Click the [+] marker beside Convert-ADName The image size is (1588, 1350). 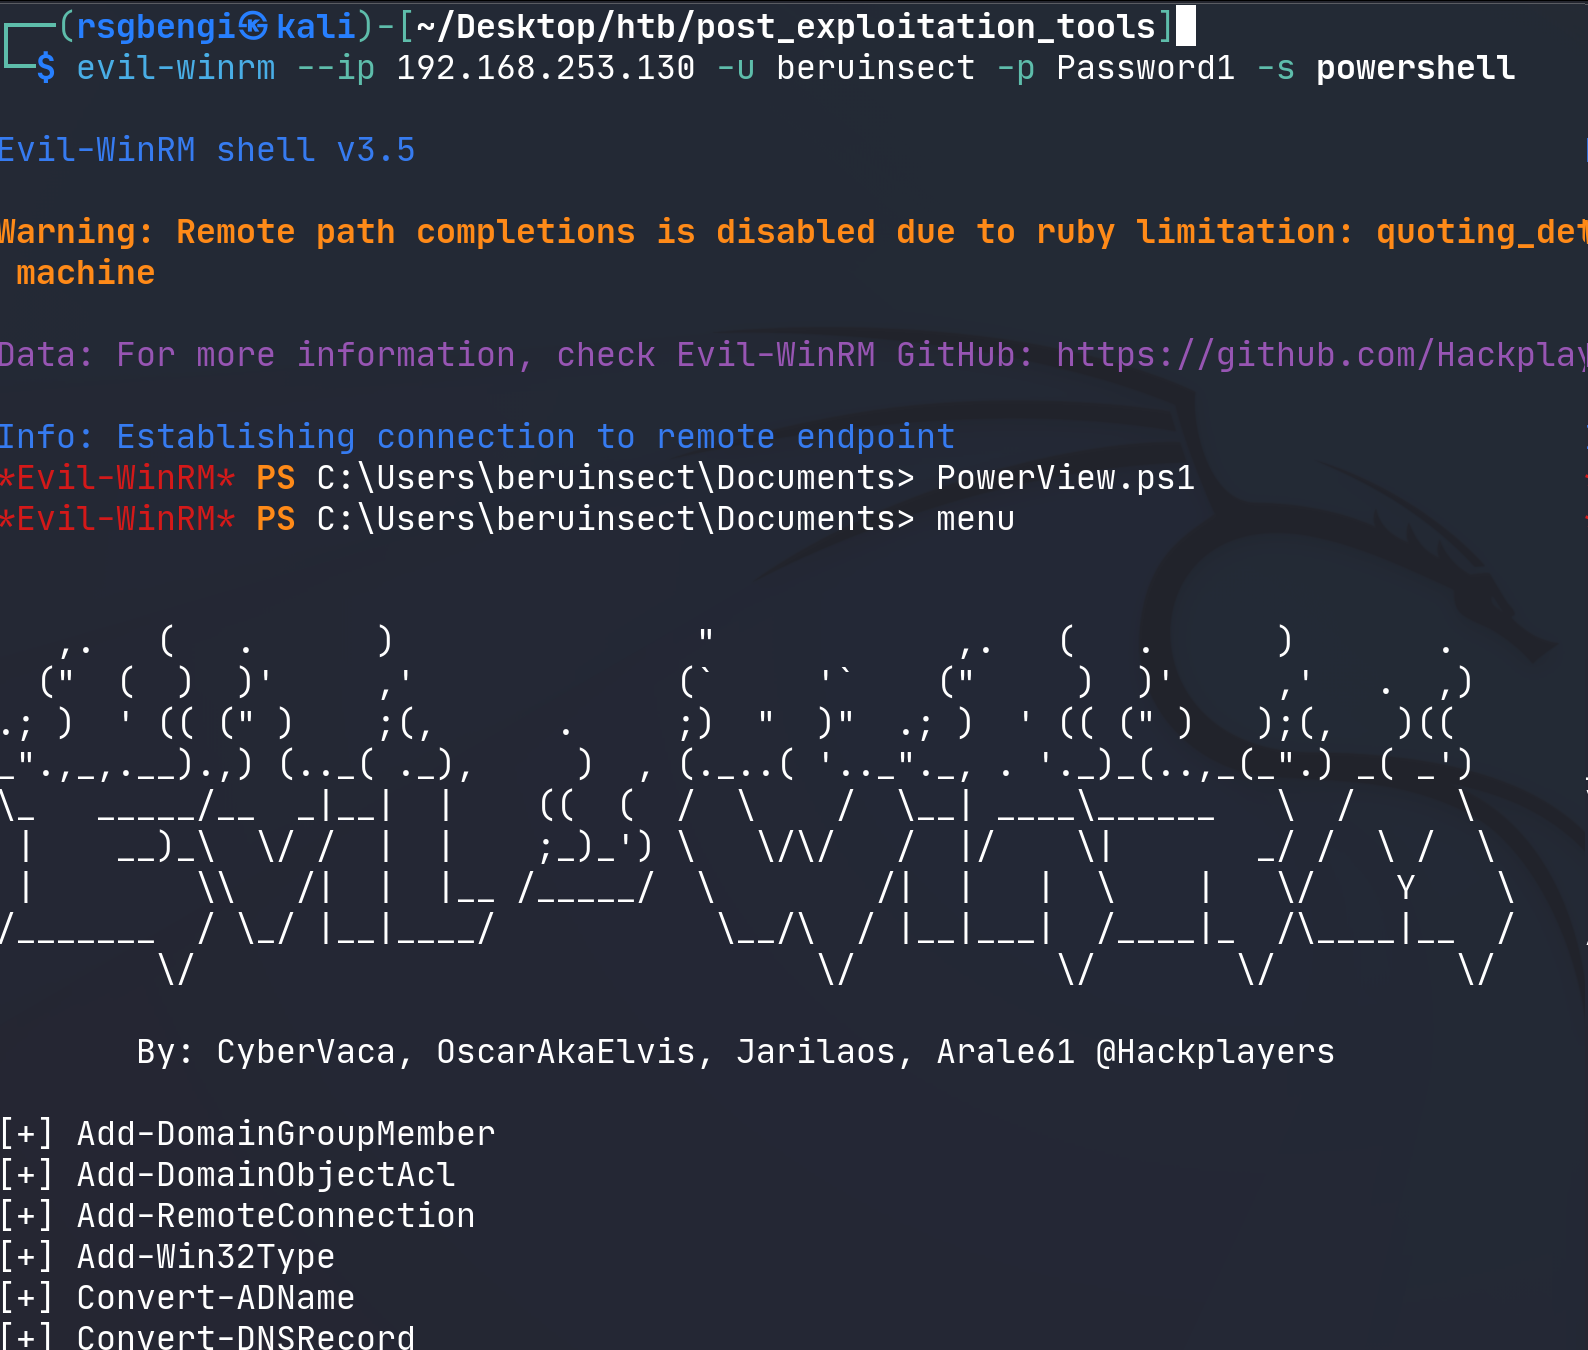26,1298
